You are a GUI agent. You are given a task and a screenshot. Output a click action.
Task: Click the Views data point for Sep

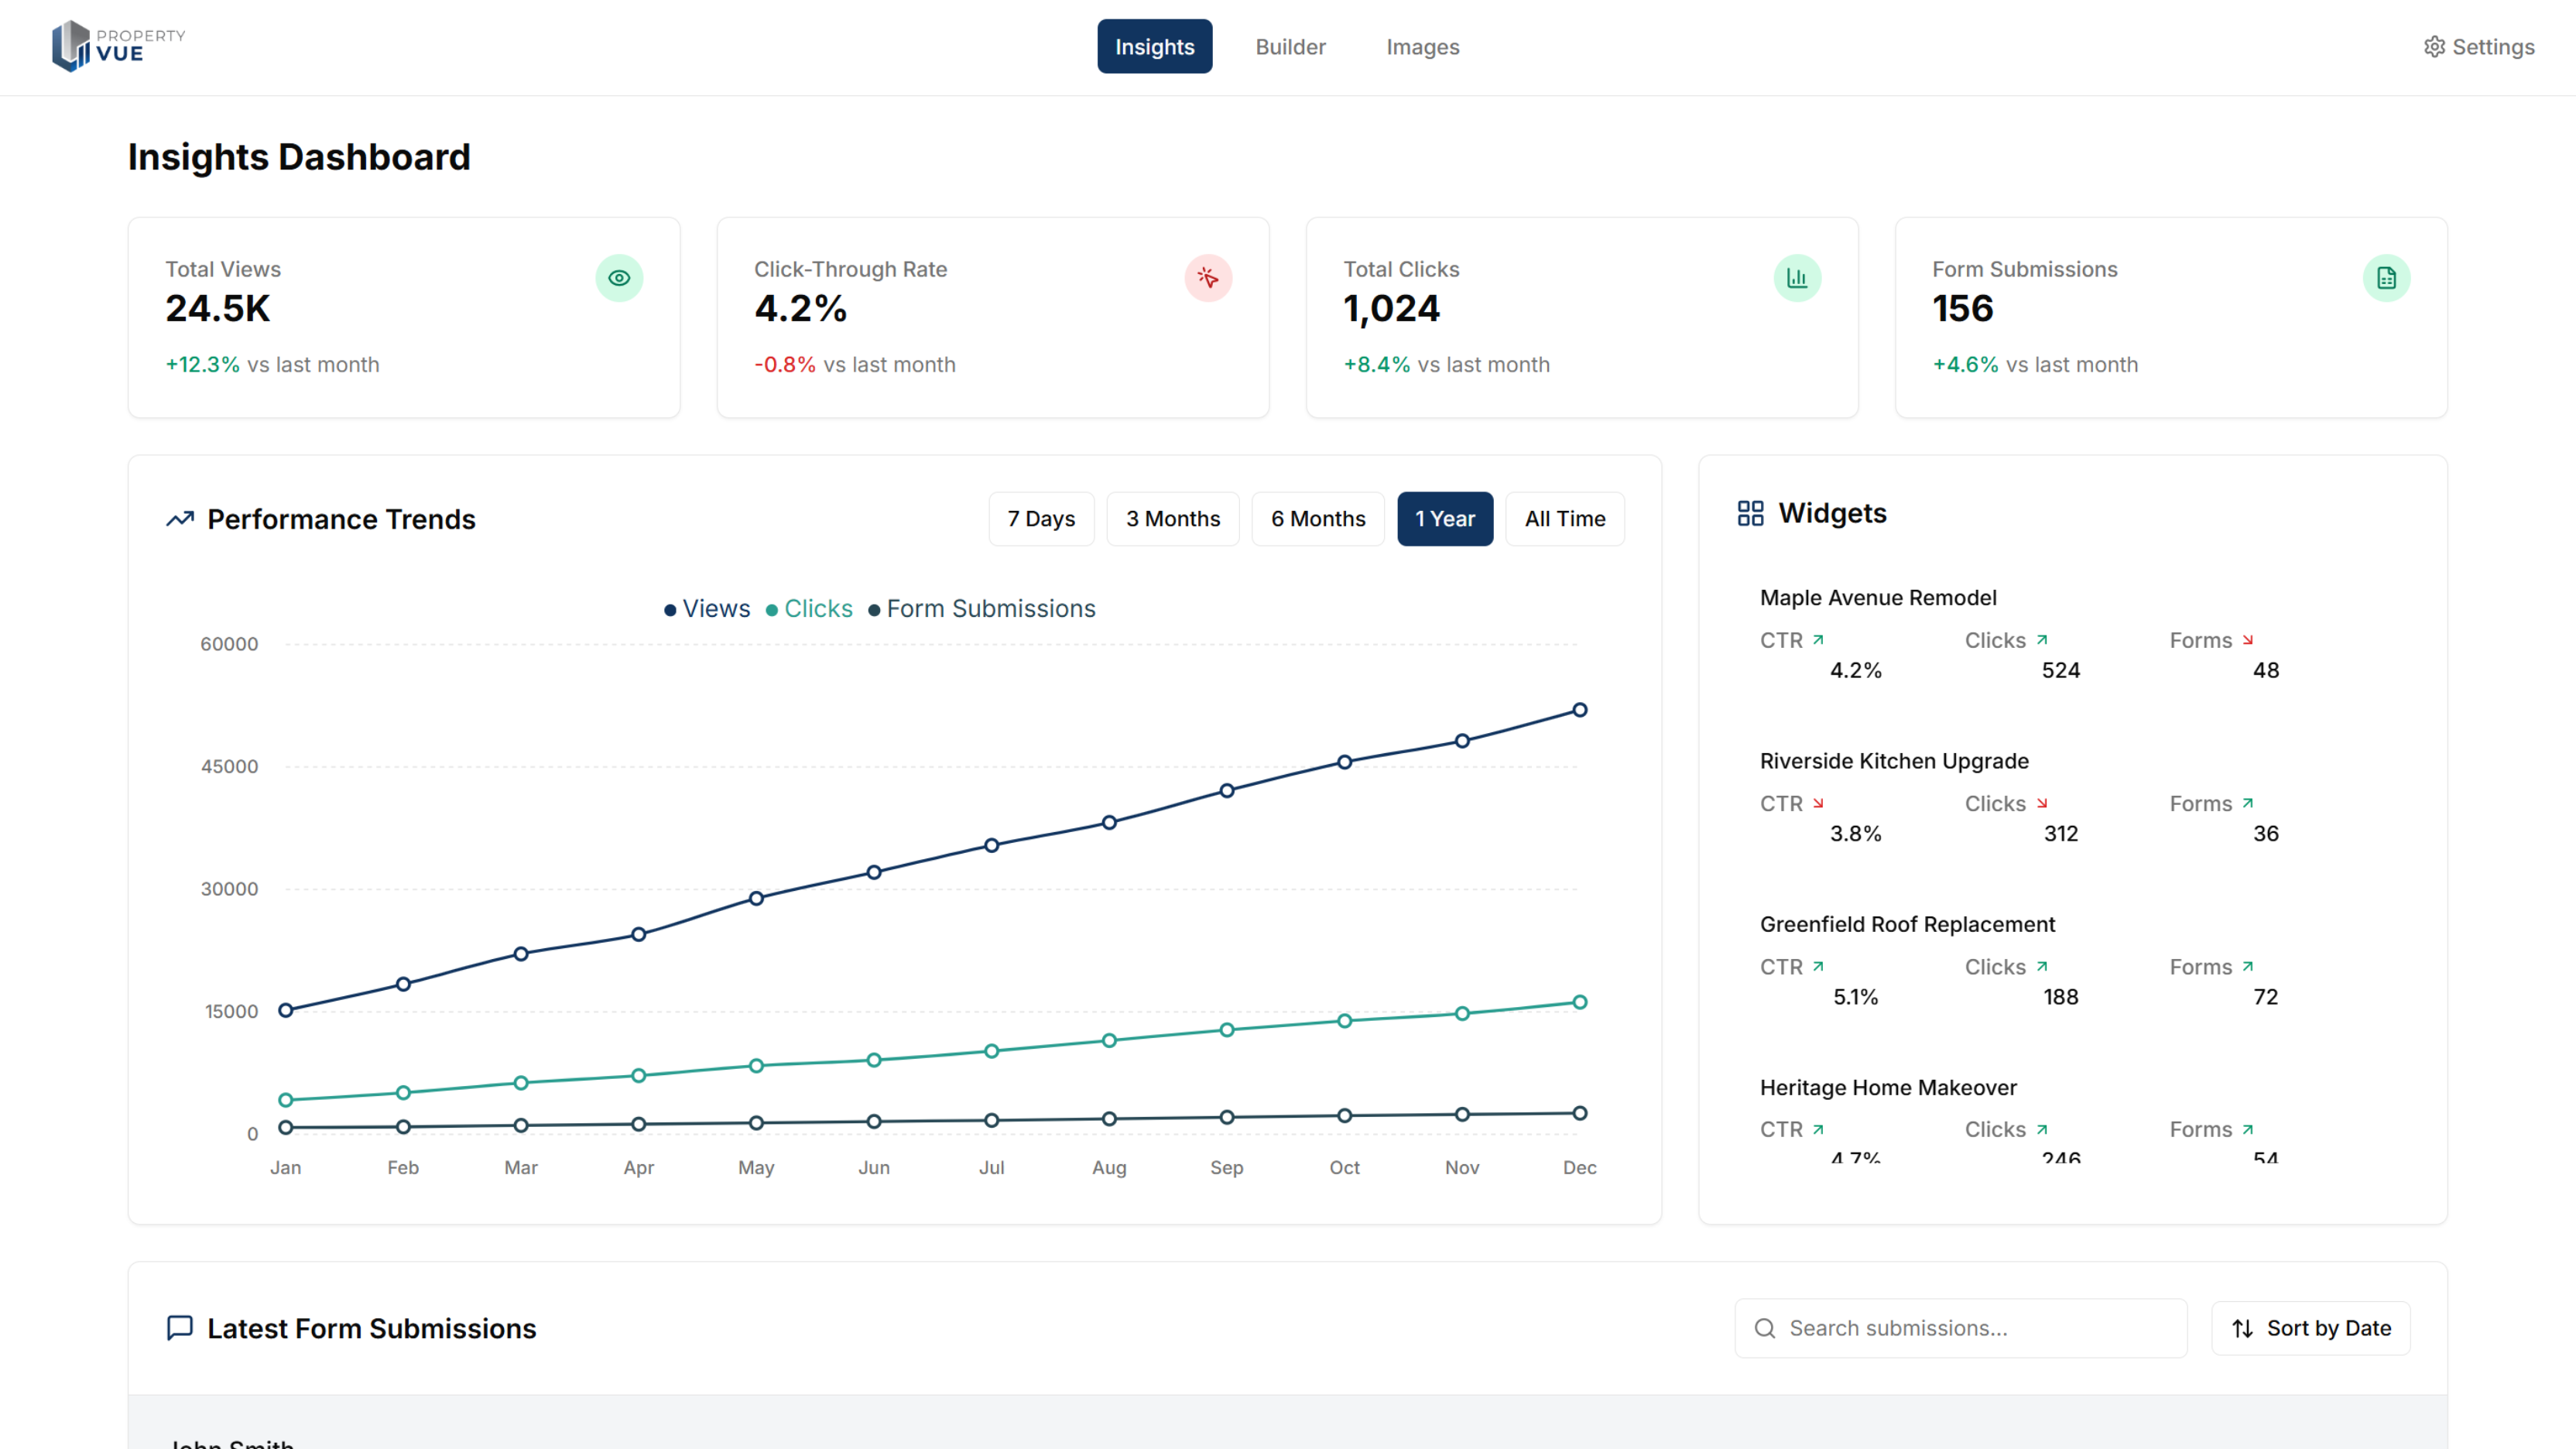[1227, 790]
